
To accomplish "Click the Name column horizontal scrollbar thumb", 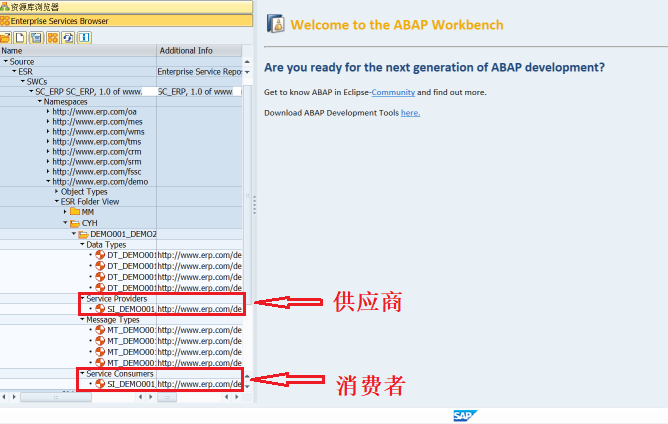I will coord(56,397).
